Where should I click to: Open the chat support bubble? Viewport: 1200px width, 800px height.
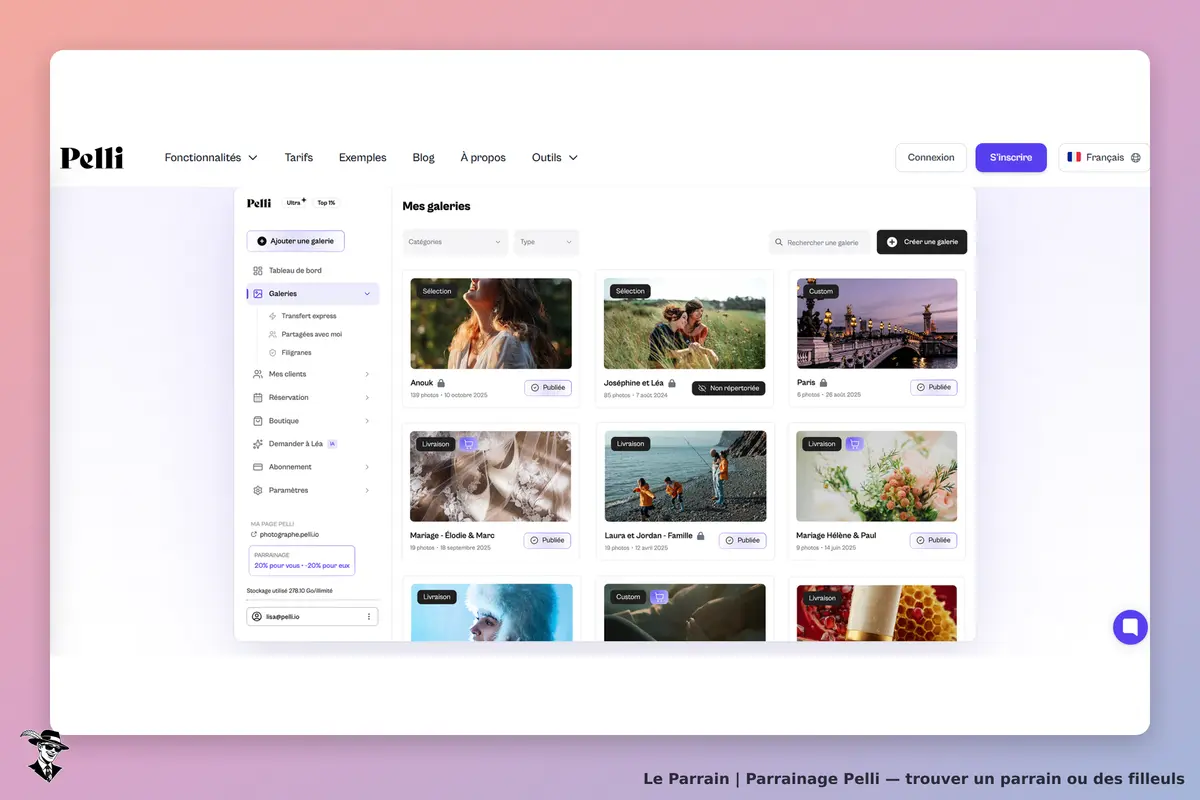click(1130, 627)
